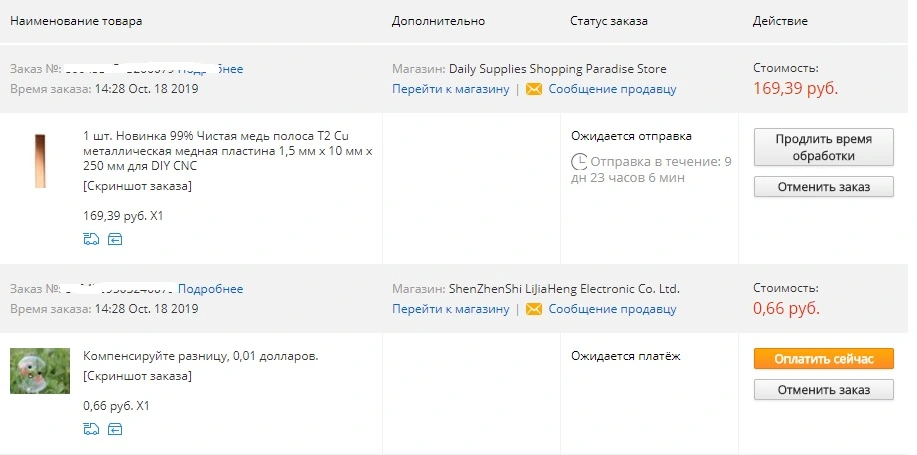View Скриншот заказа for compensation item
This screenshot has height=455, width=917.
tap(137, 376)
